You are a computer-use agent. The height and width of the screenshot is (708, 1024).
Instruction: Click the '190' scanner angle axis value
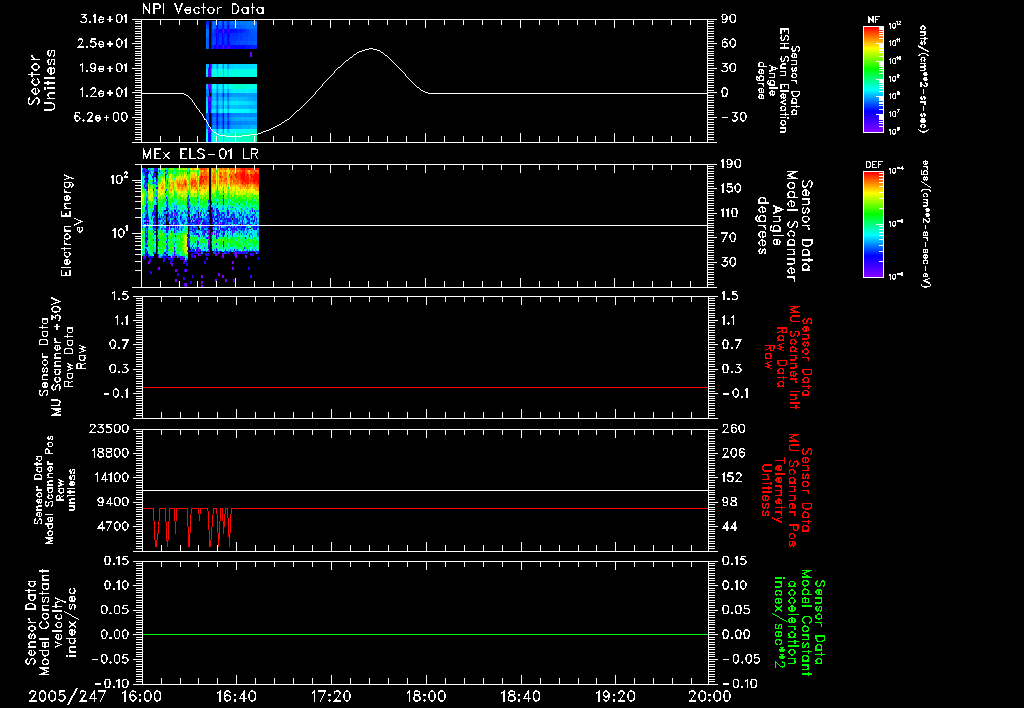[731, 164]
